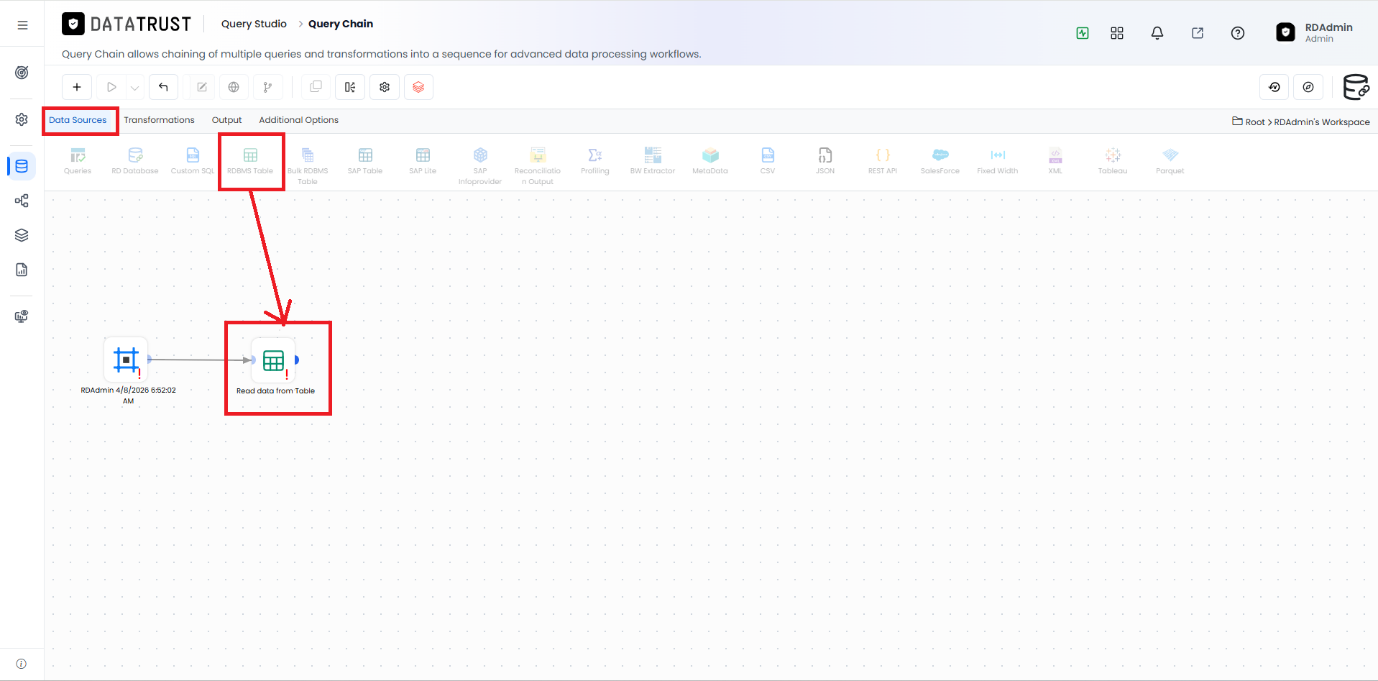Click the plus add-new button
Image resolution: width=1378 pixels, height=681 pixels.
[77, 87]
